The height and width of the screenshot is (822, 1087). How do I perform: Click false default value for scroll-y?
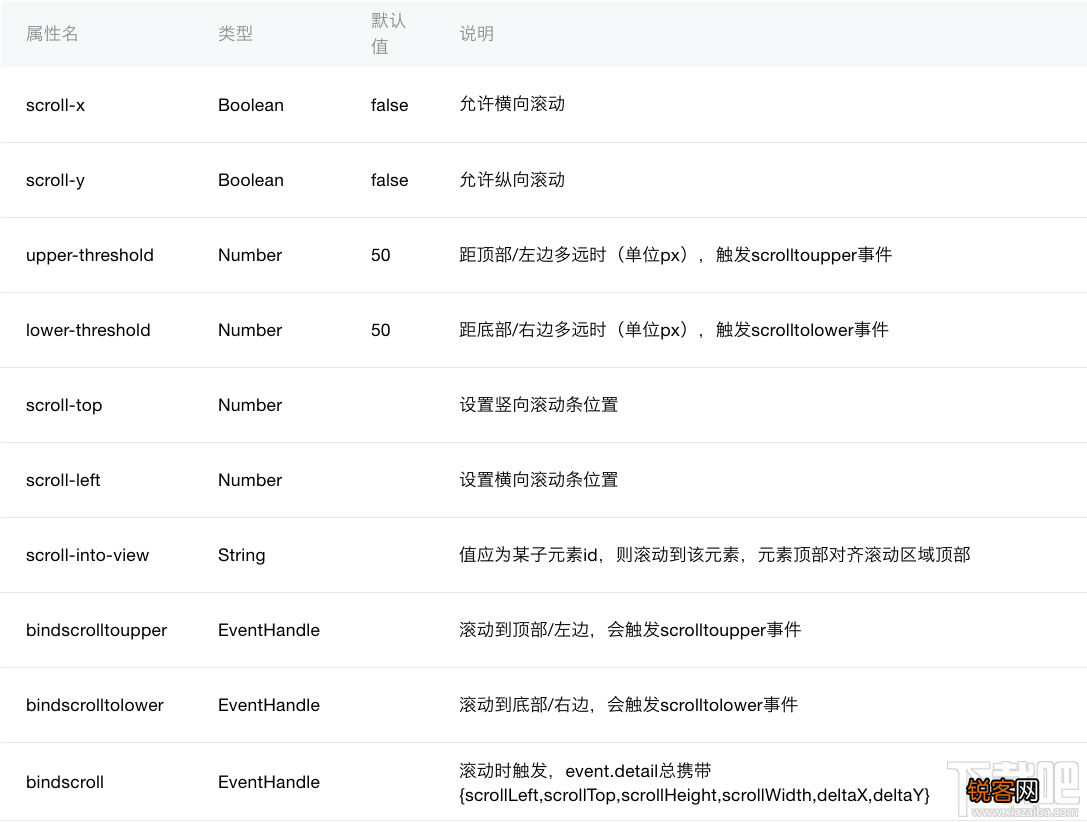click(x=390, y=180)
